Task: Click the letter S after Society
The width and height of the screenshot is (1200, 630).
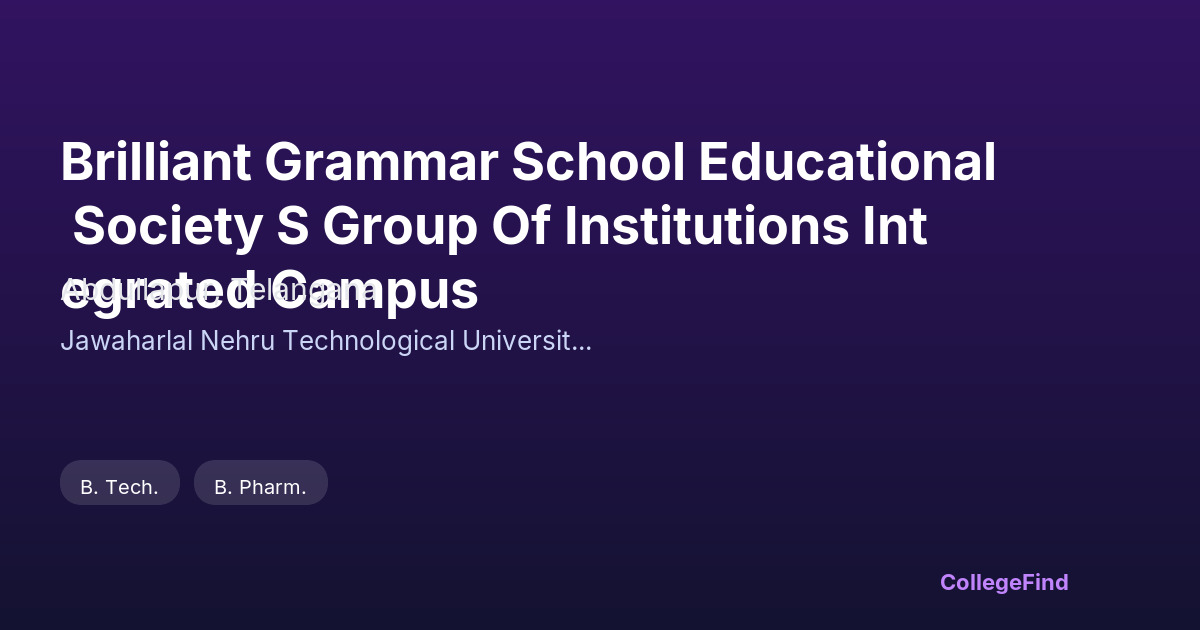Action: point(291,227)
